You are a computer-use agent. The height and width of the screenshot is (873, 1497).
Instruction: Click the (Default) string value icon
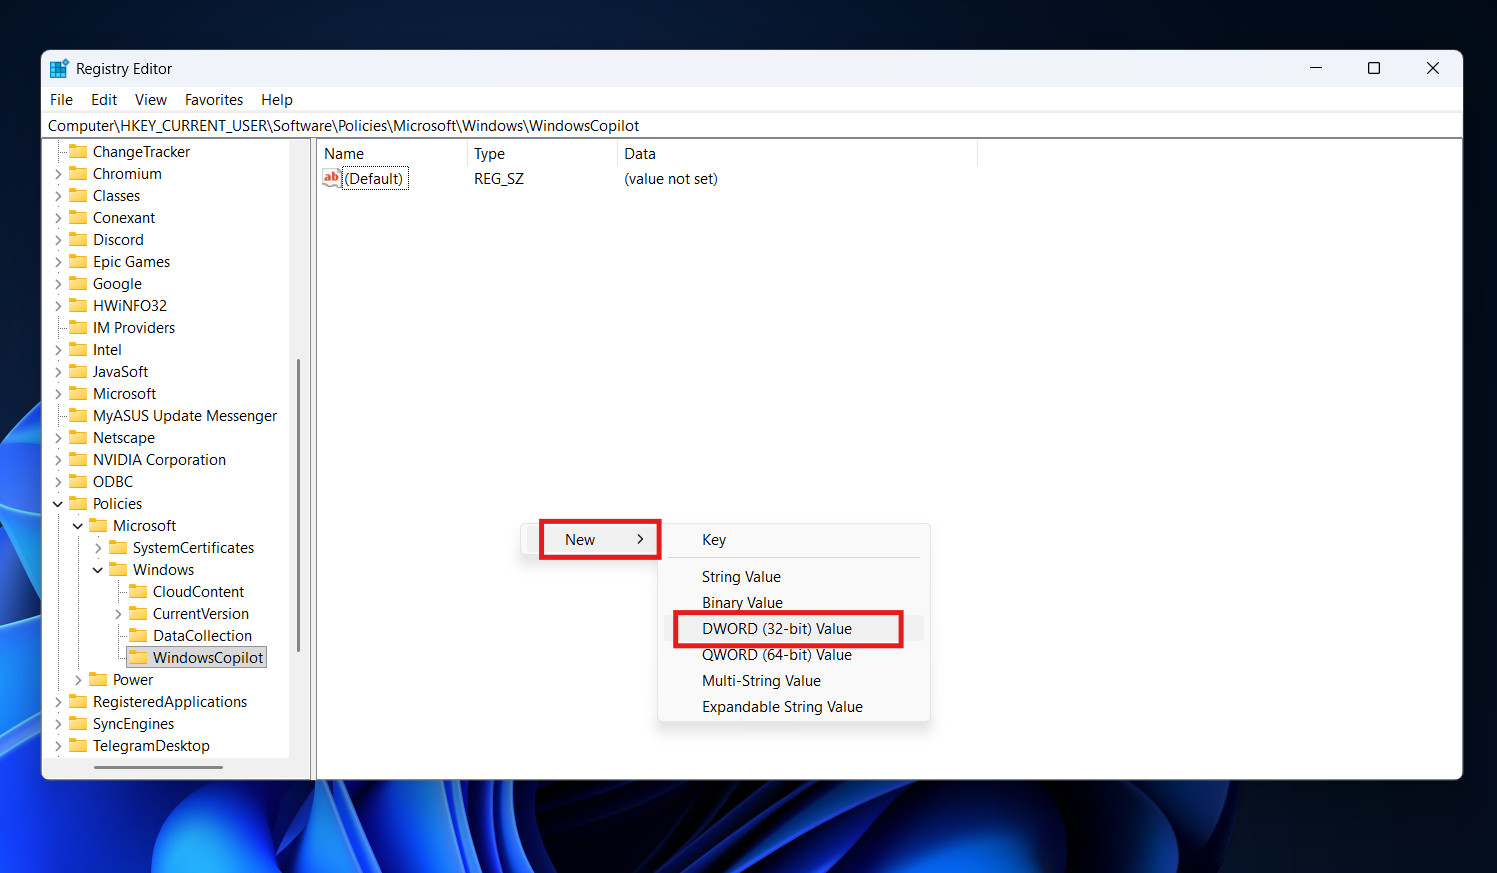point(331,178)
